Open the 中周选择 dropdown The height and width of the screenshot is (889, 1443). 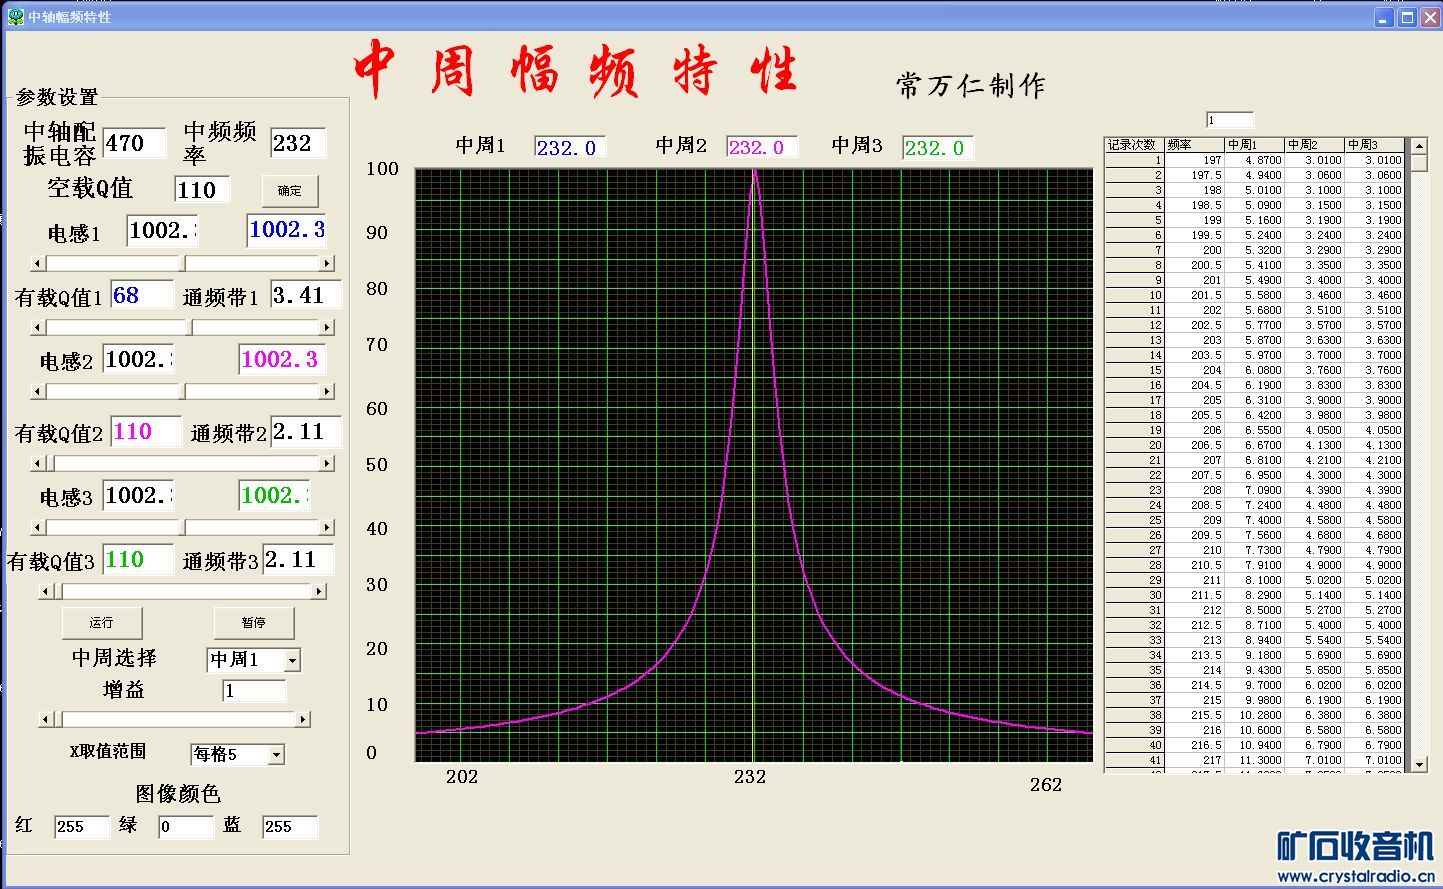click(292, 660)
